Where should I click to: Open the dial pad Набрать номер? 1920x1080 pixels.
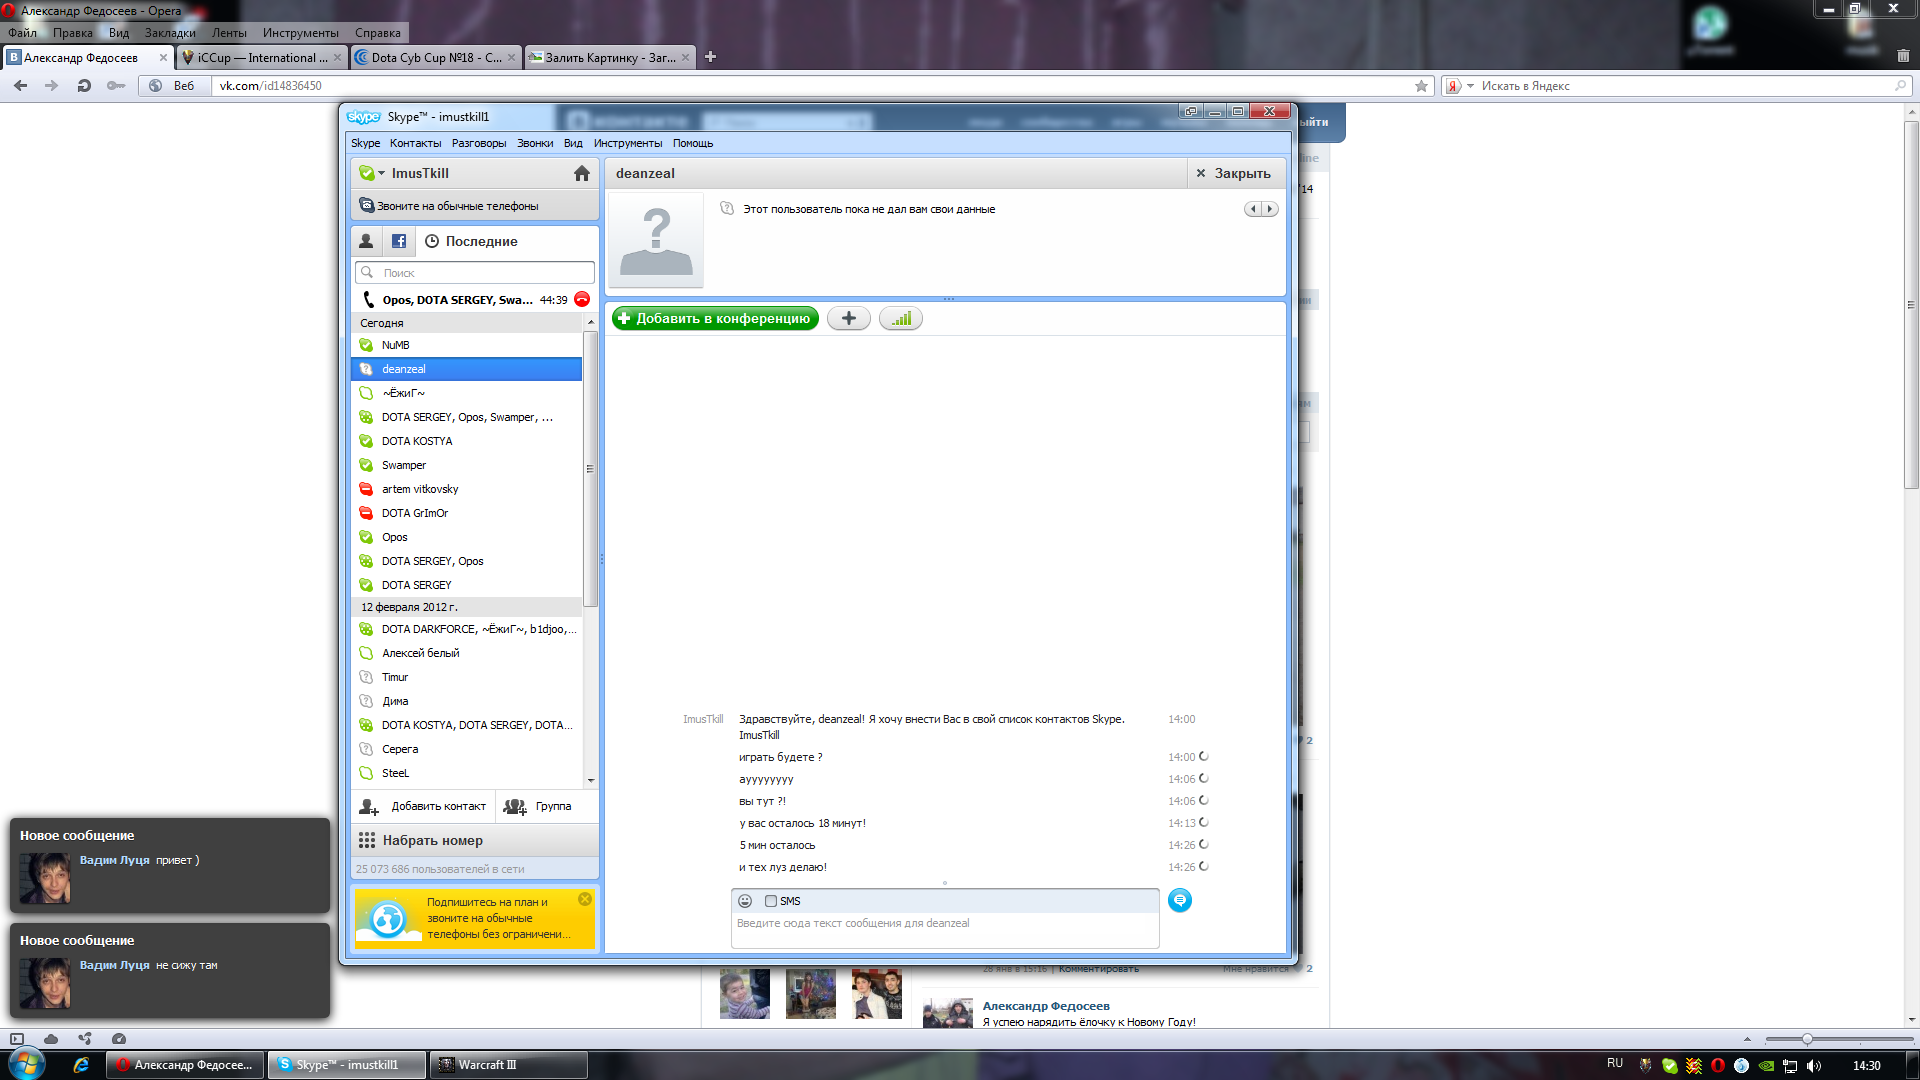pyautogui.click(x=475, y=841)
